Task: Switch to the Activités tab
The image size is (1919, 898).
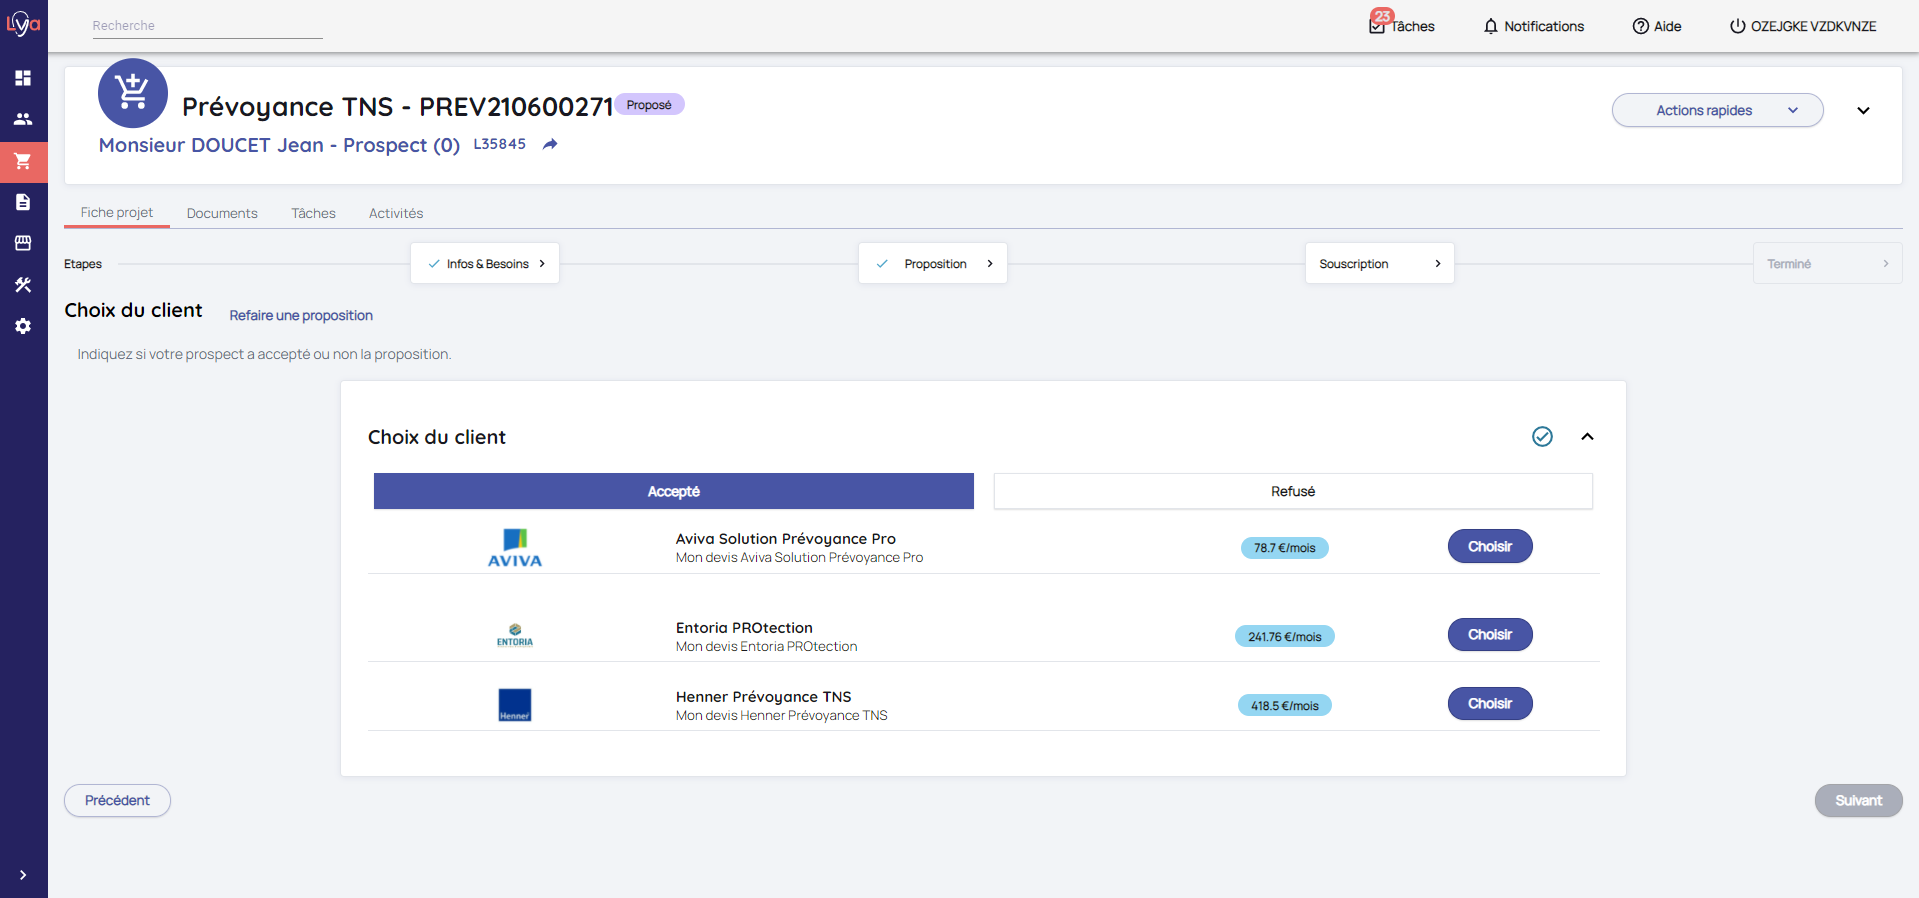Action: (x=396, y=213)
